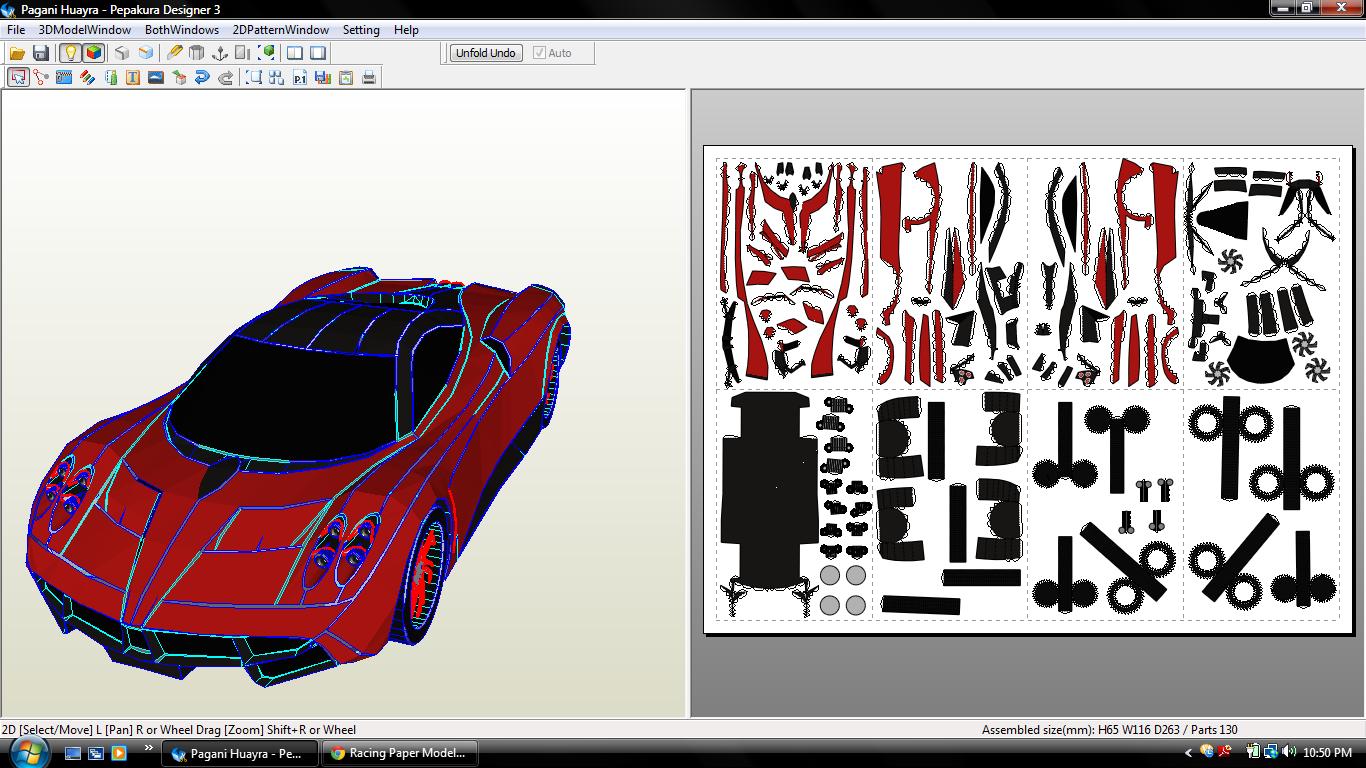Click the blue image insert icon
The image size is (1366, 768).
[156, 77]
